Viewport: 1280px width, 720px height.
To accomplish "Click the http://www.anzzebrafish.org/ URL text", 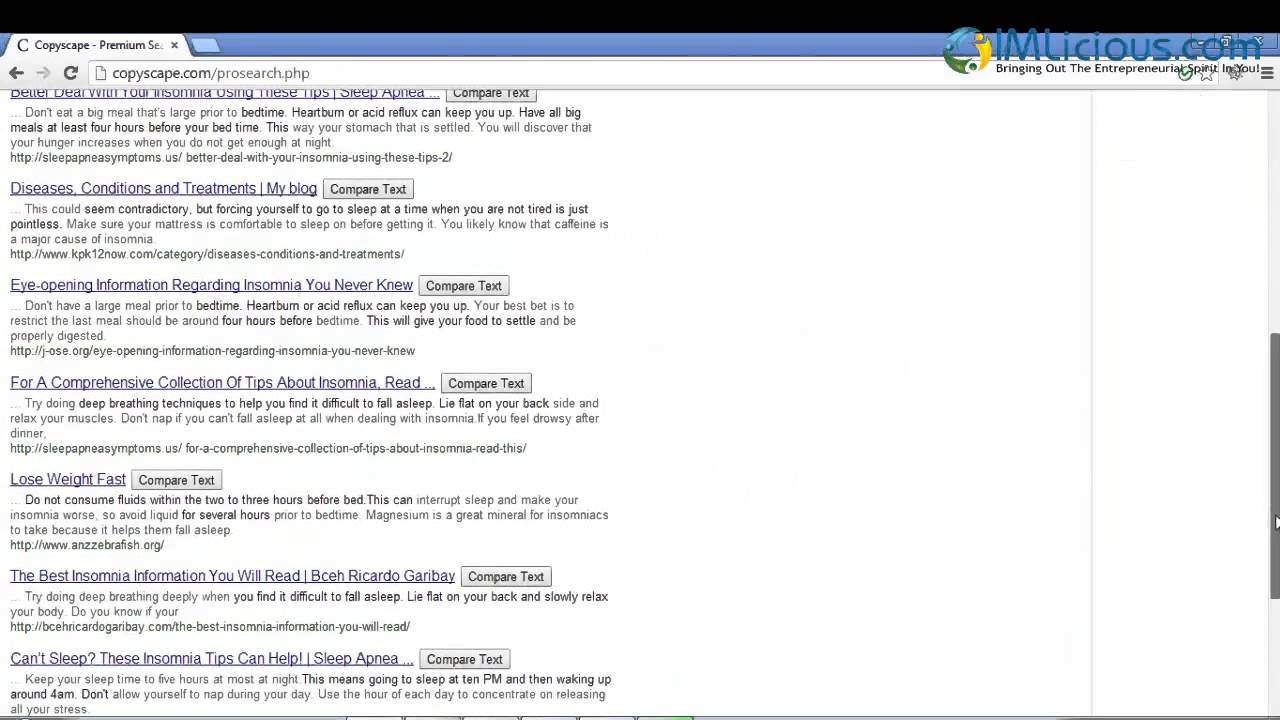I will click(x=87, y=545).
